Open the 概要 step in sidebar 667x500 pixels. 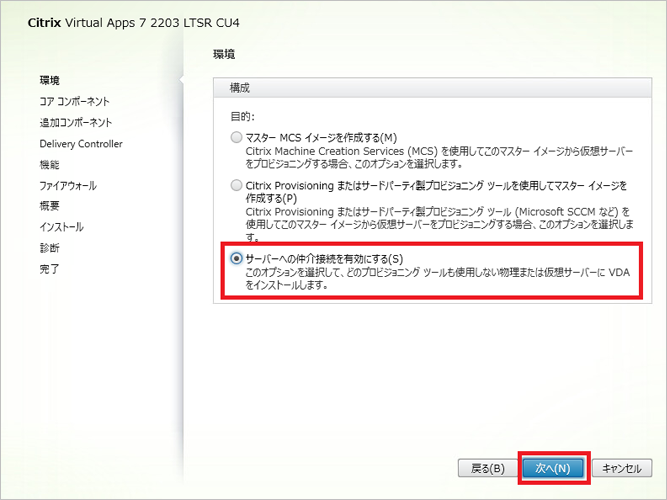(49, 206)
